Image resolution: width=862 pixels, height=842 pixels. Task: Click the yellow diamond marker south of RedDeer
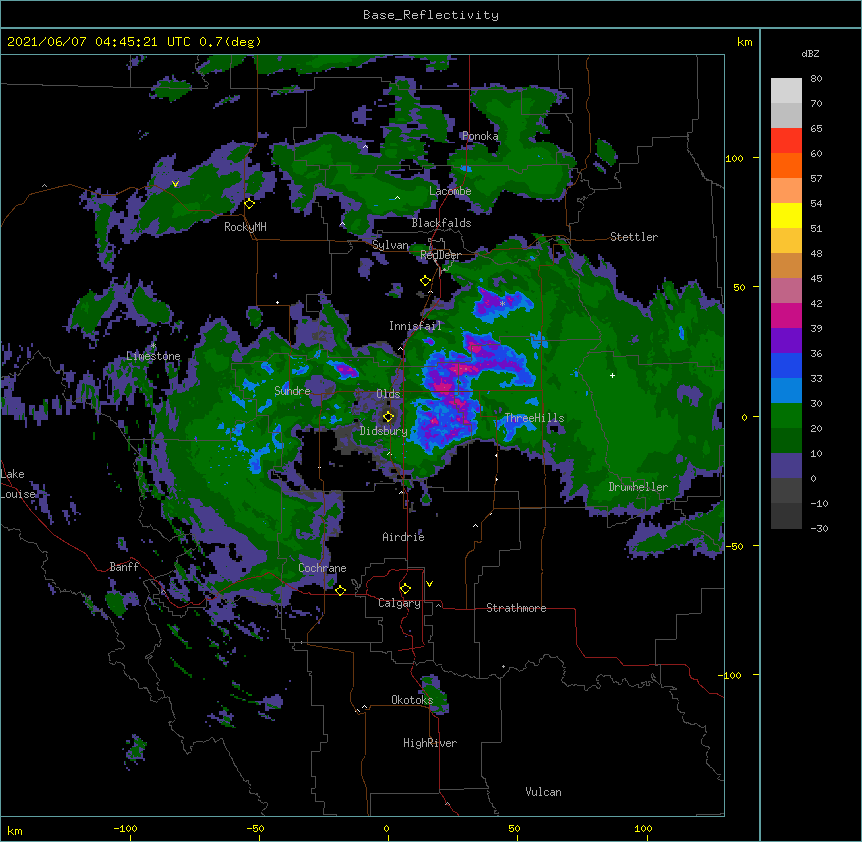point(425,281)
